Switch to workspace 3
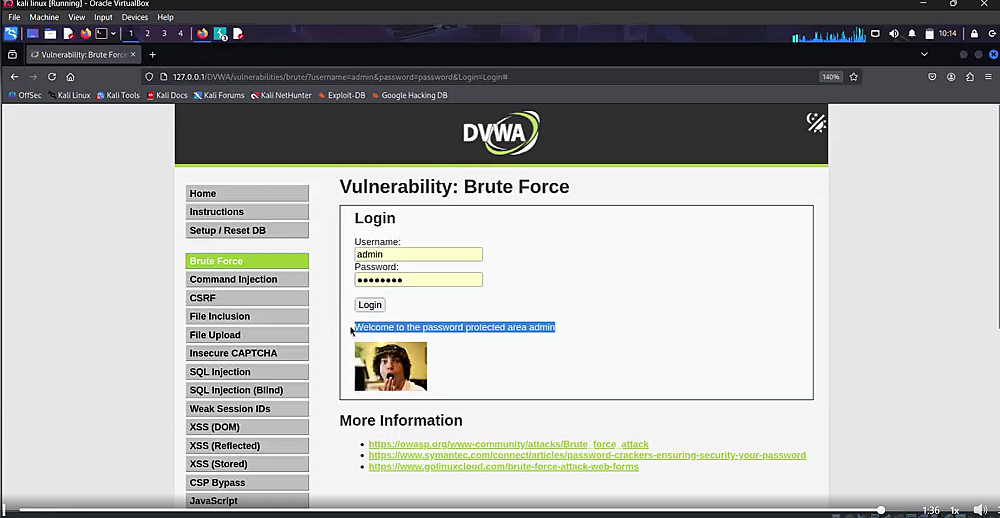This screenshot has height=518, width=1000. pyautogui.click(x=164, y=34)
